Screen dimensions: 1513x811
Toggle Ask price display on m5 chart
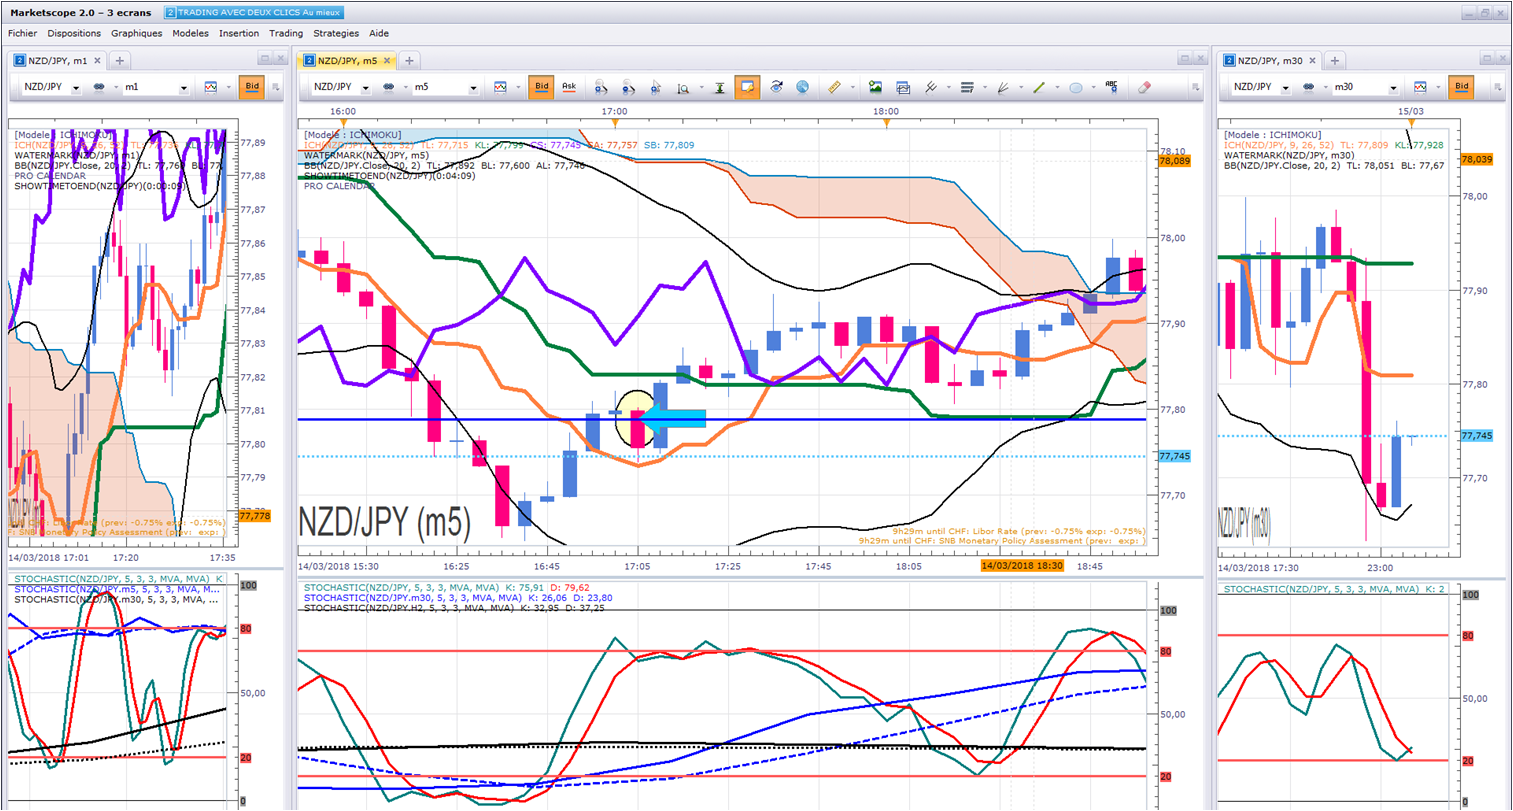[x=569, y=87]
